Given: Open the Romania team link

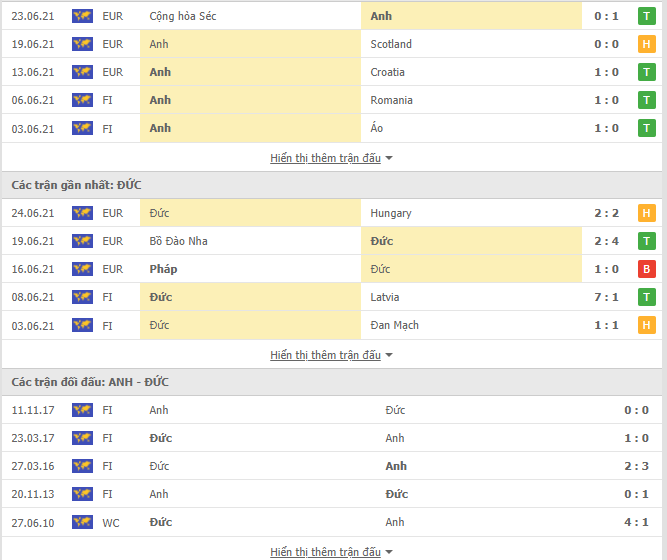Looking at the screenshot, I should click(391, 100).
